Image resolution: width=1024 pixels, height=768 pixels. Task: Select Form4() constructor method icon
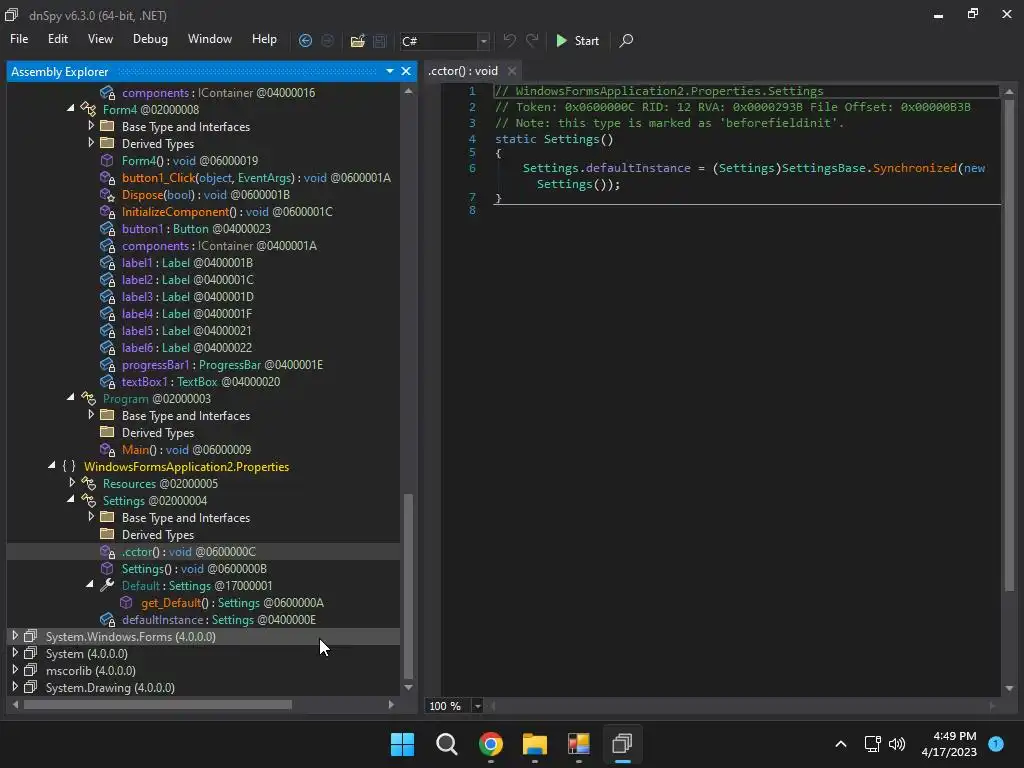coord(107,161)
